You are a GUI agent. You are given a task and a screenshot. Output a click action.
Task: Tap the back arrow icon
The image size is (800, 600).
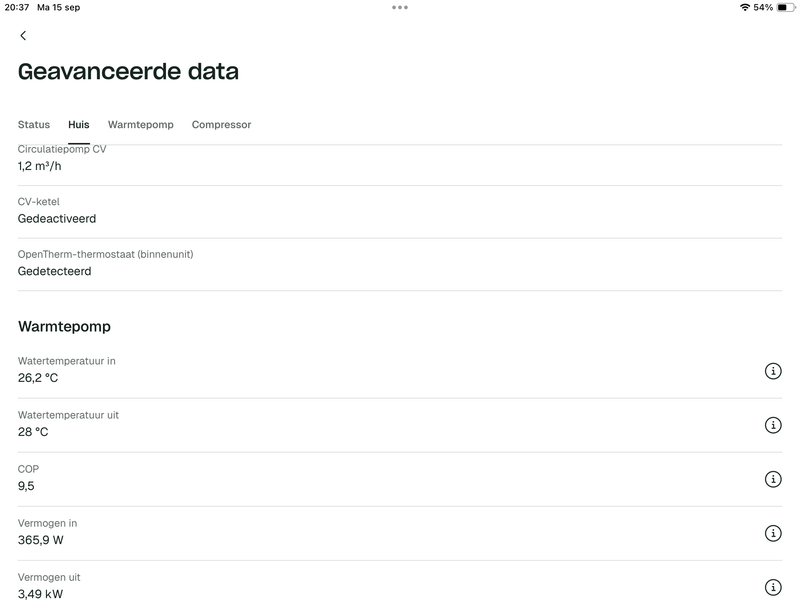coord(23,36)
